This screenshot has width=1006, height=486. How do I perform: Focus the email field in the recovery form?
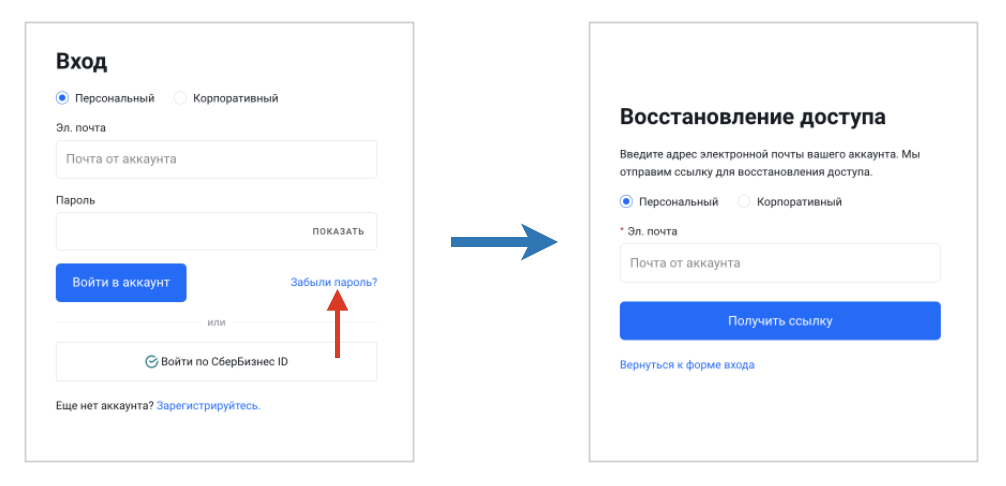point(780,263)
